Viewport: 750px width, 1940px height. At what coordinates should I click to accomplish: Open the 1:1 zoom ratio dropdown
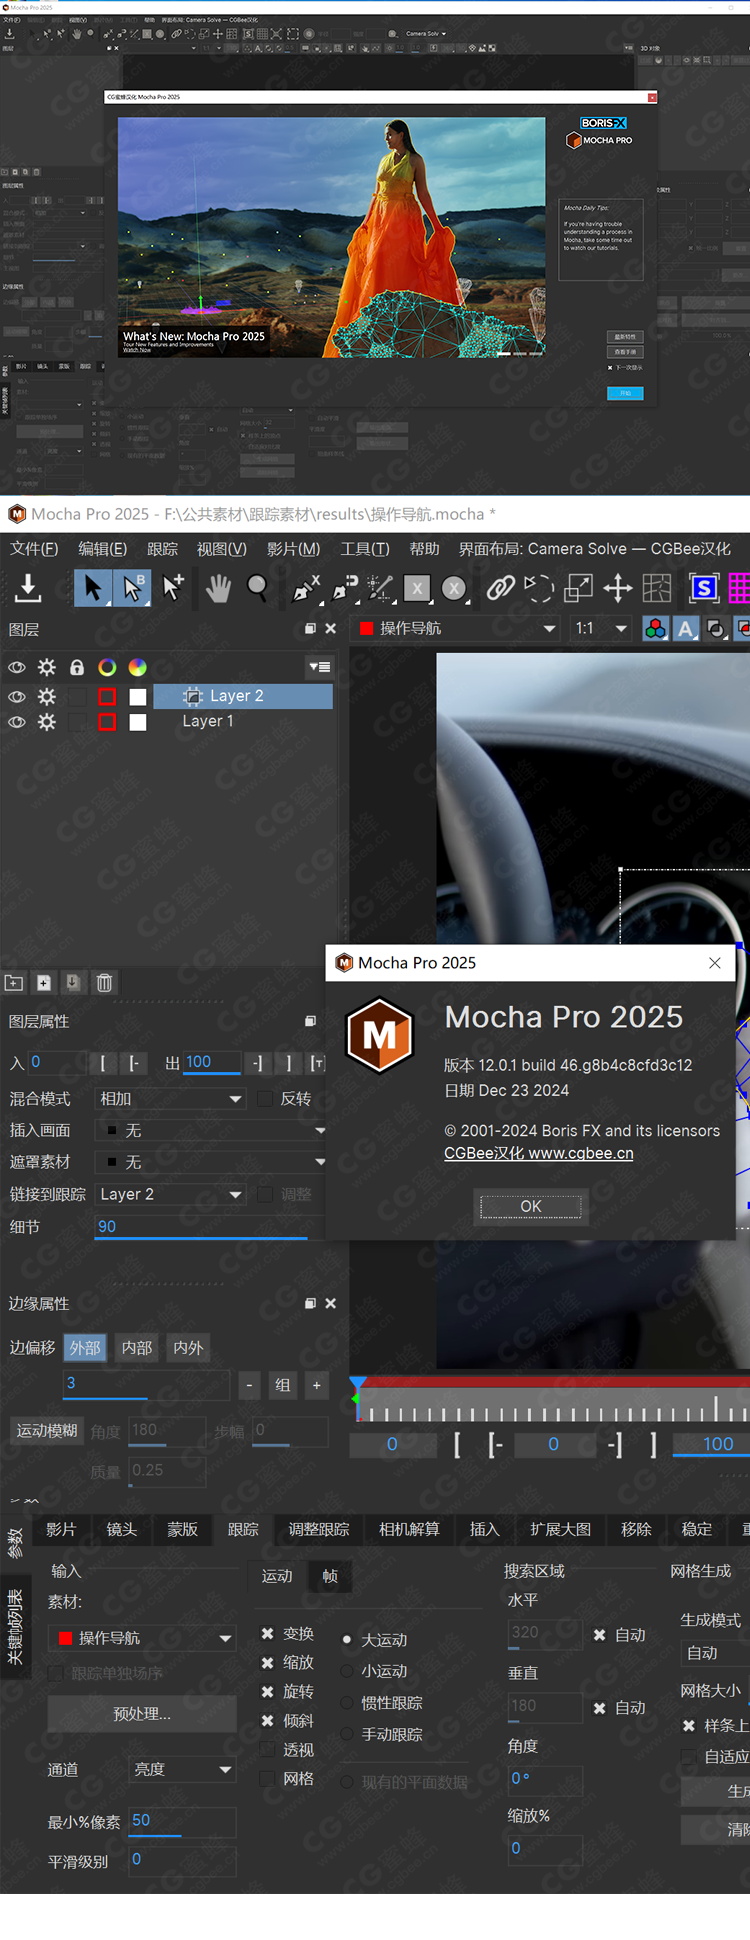tap(600, 628)
